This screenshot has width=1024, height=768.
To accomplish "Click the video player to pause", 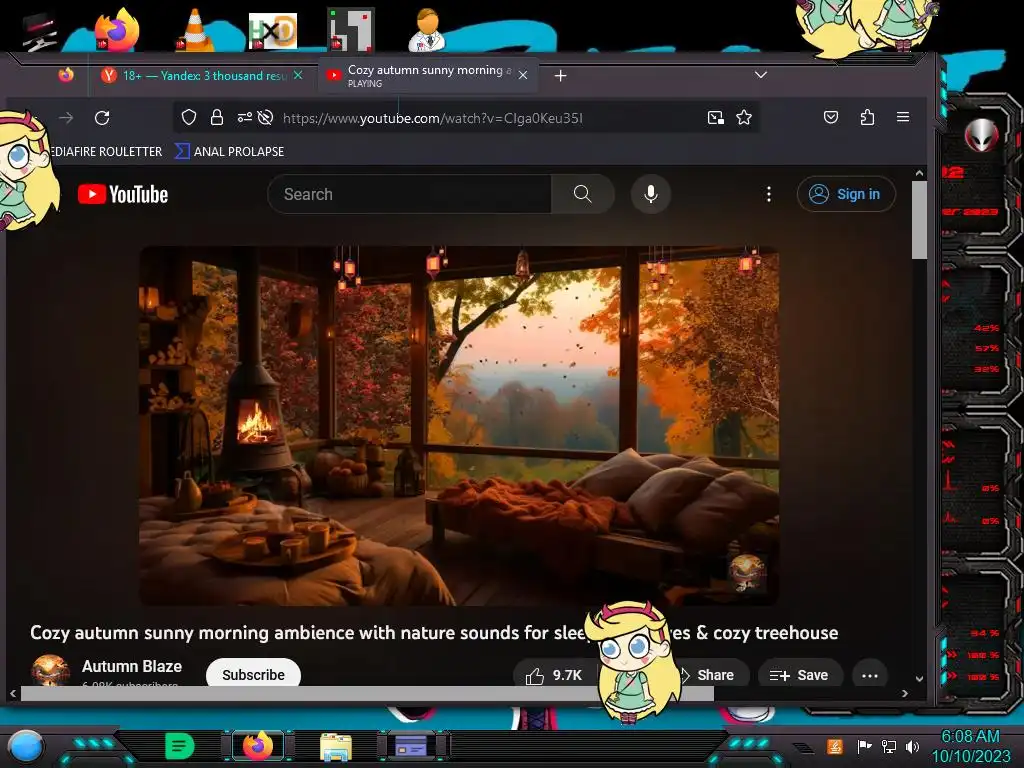I will point(458,426).
